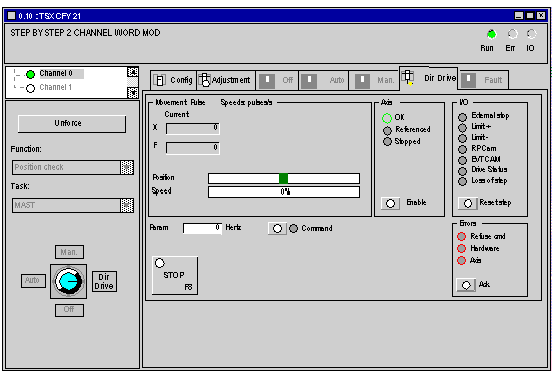Open the Dir Drive tab
Viewport: 552px width, 384px height.
click(428, 78)
